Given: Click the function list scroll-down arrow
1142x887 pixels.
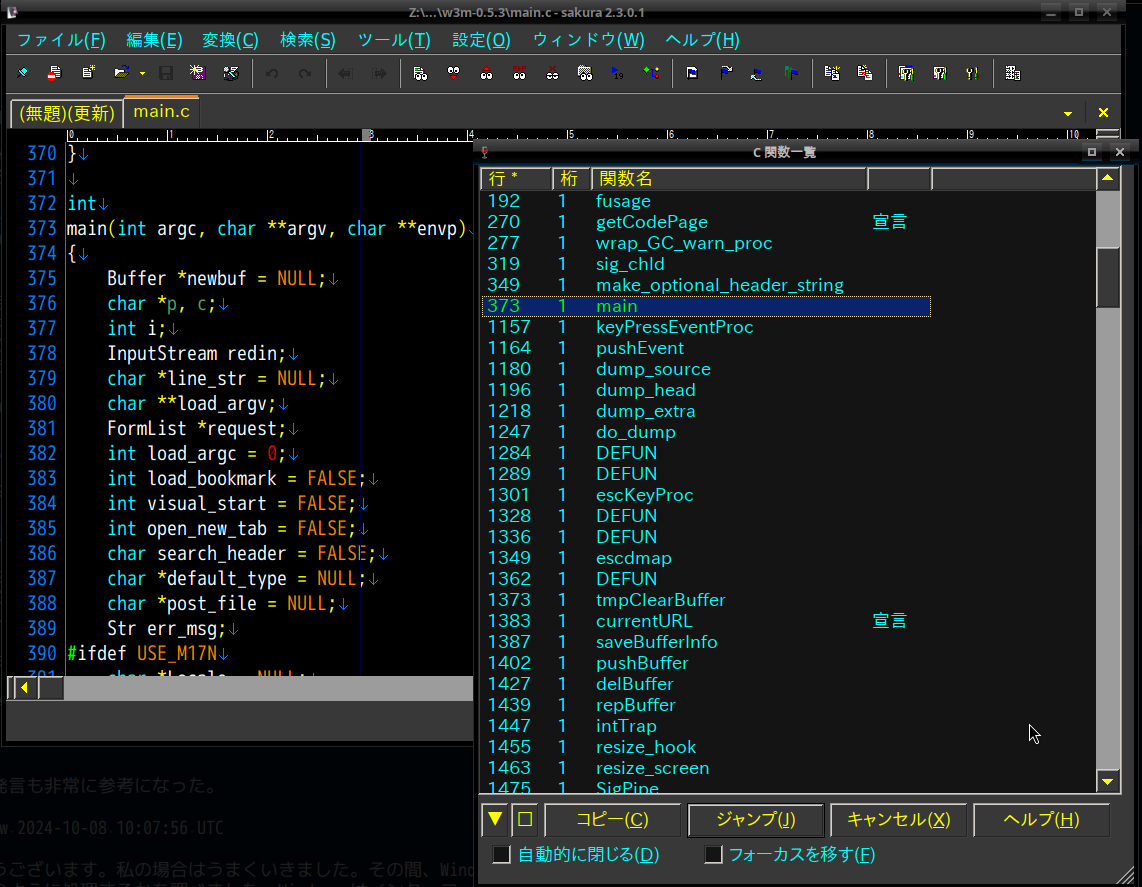Looking at the screenshot, I should (1108, 781).
